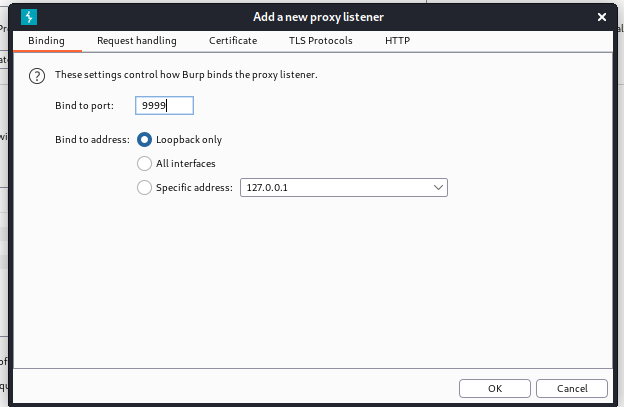Click the Specific address label text
The width and height of the screenshot is (624, 407).
[x=194, y=187]
